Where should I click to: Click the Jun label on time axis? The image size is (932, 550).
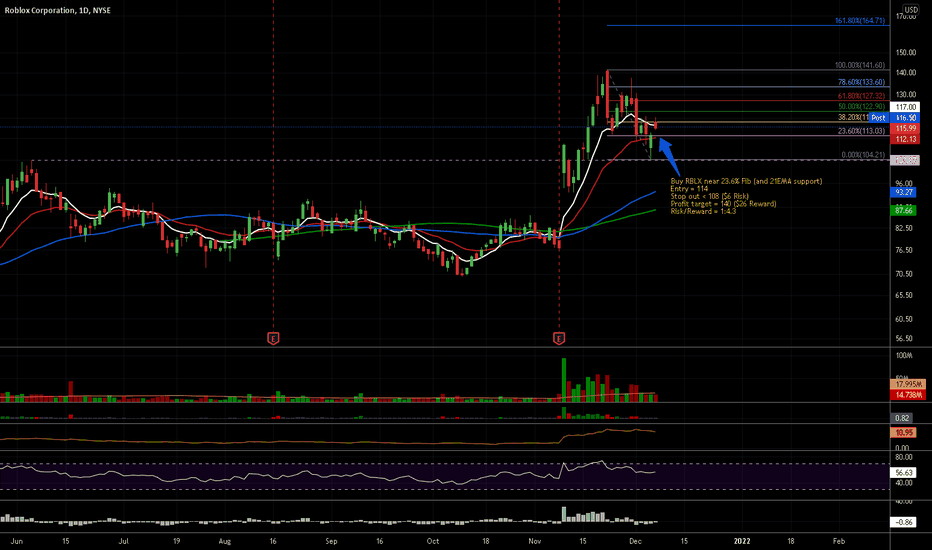coord(17,541)
